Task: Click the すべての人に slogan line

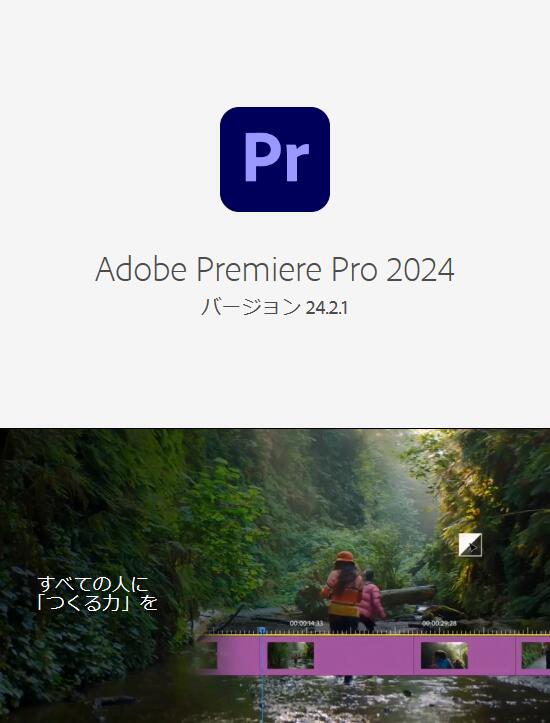Action: coord(93,584)
